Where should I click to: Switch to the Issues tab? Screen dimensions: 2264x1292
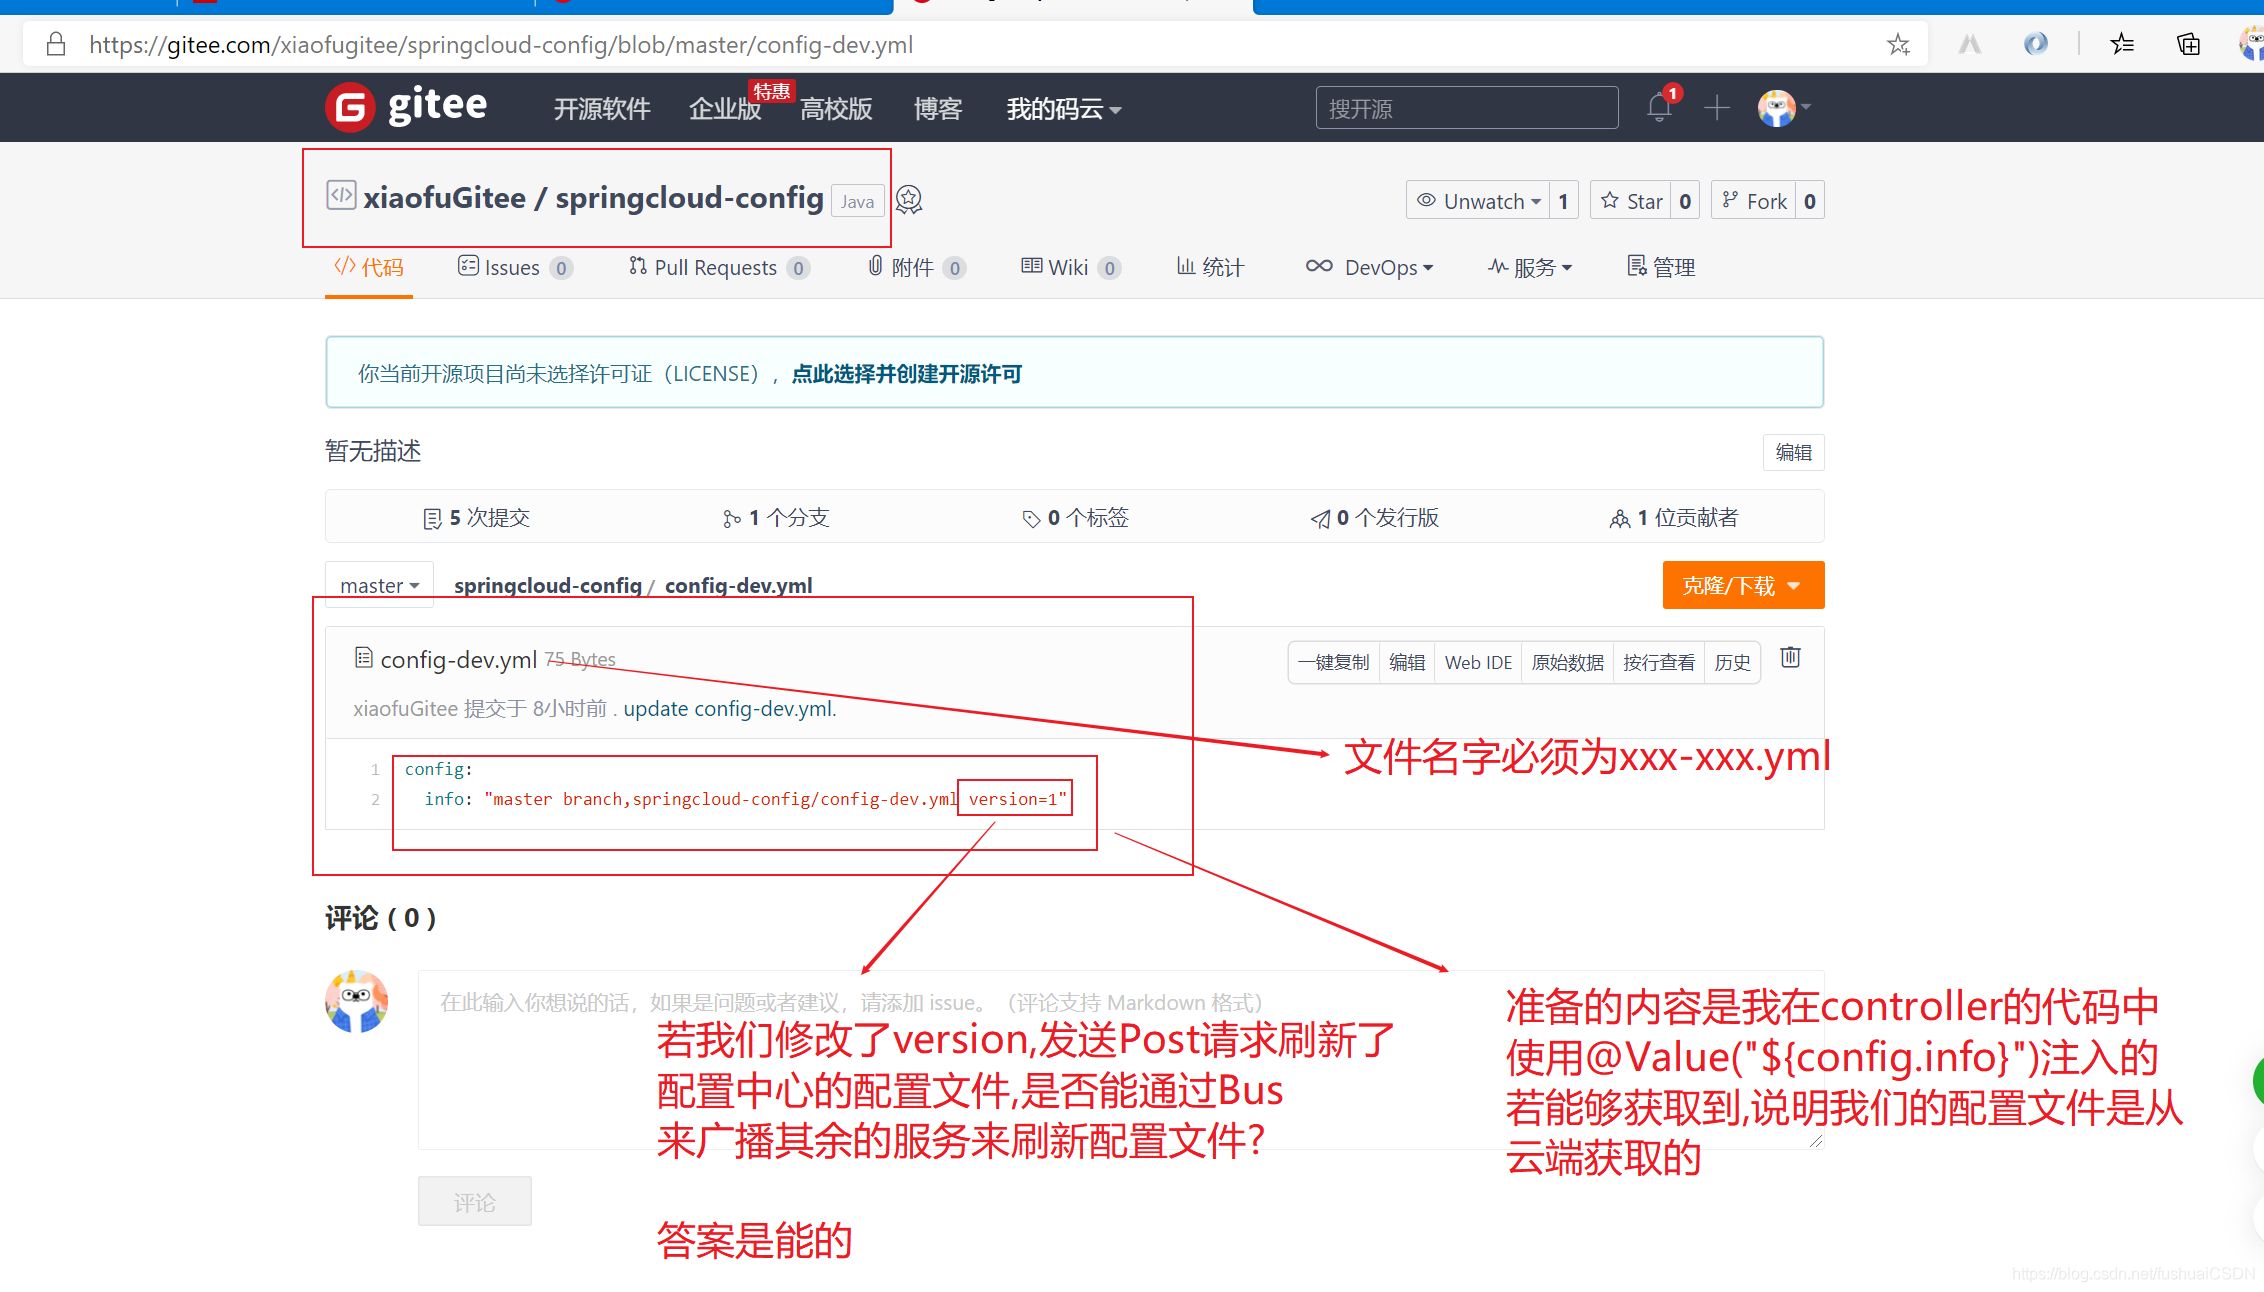click(515, 267)
